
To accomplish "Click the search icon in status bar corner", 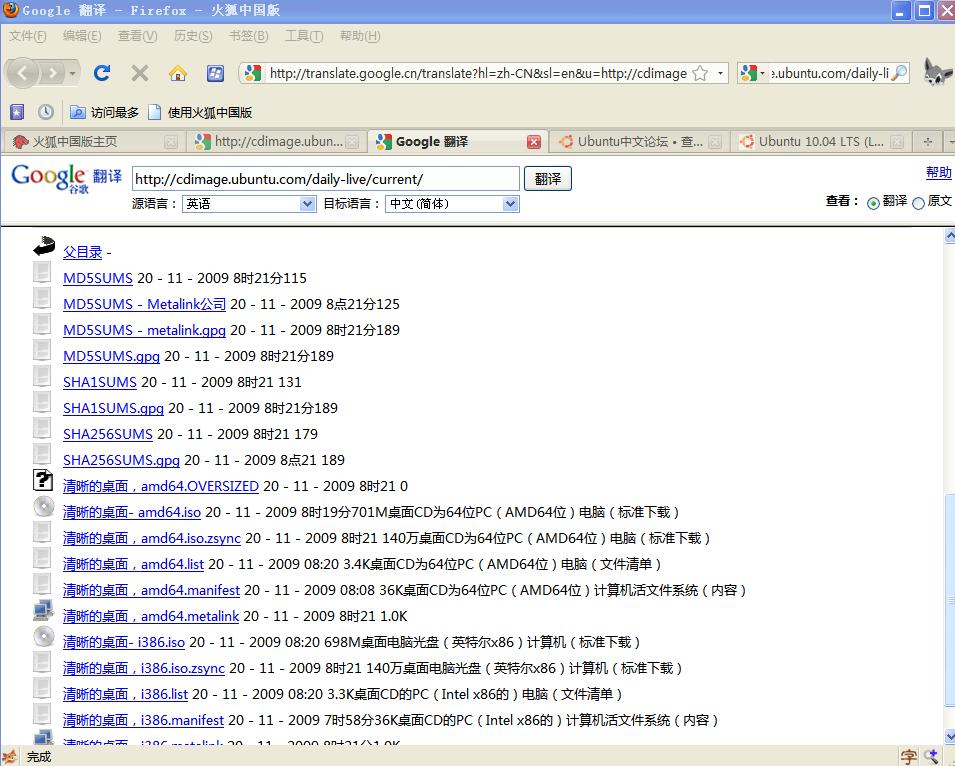I will [x=932, y=756].
